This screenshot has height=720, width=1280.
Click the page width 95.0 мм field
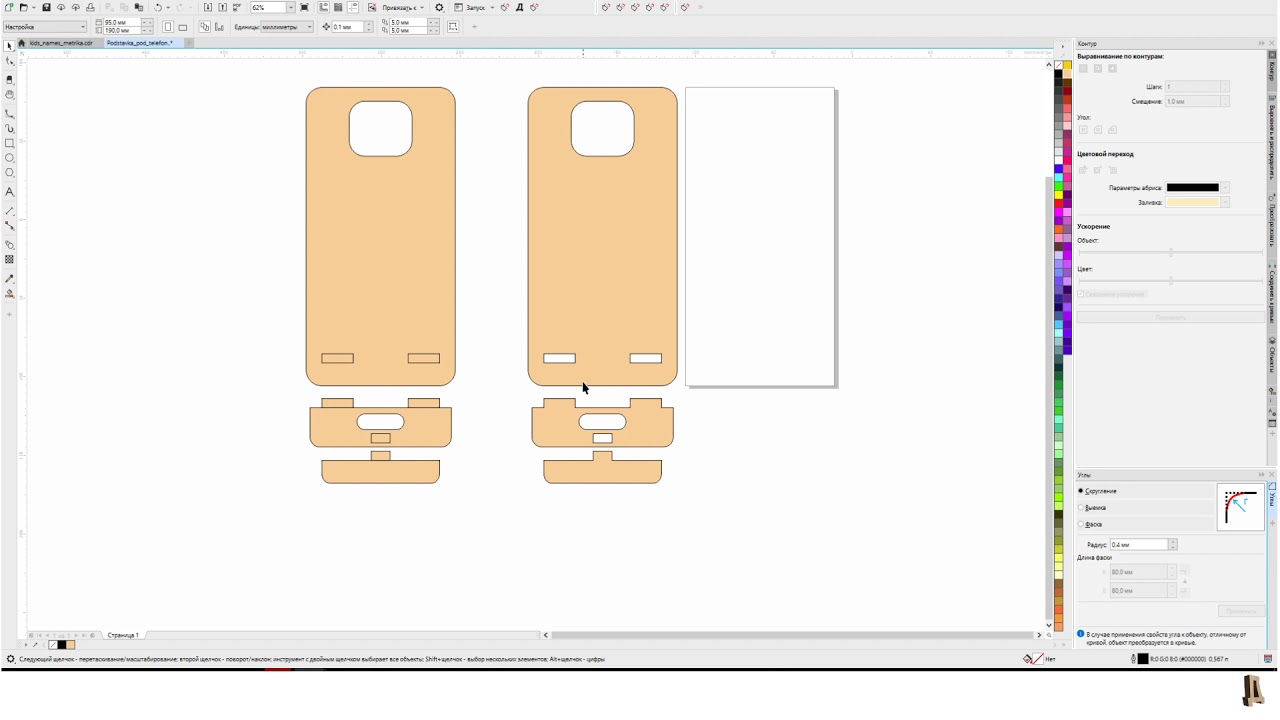(121, 22)
